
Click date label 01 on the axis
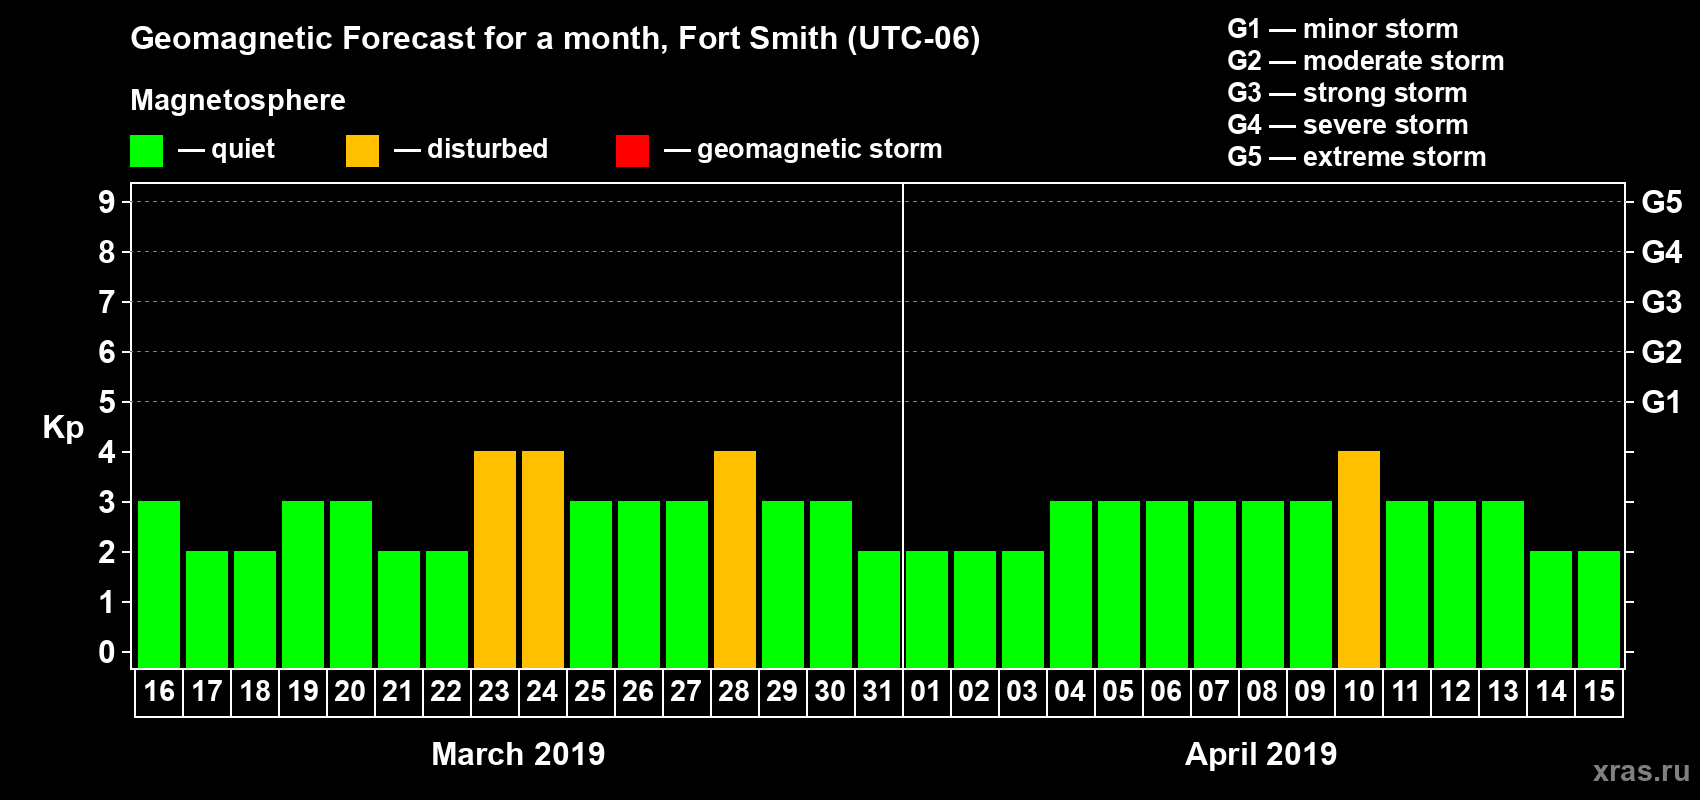coord(926,691)
